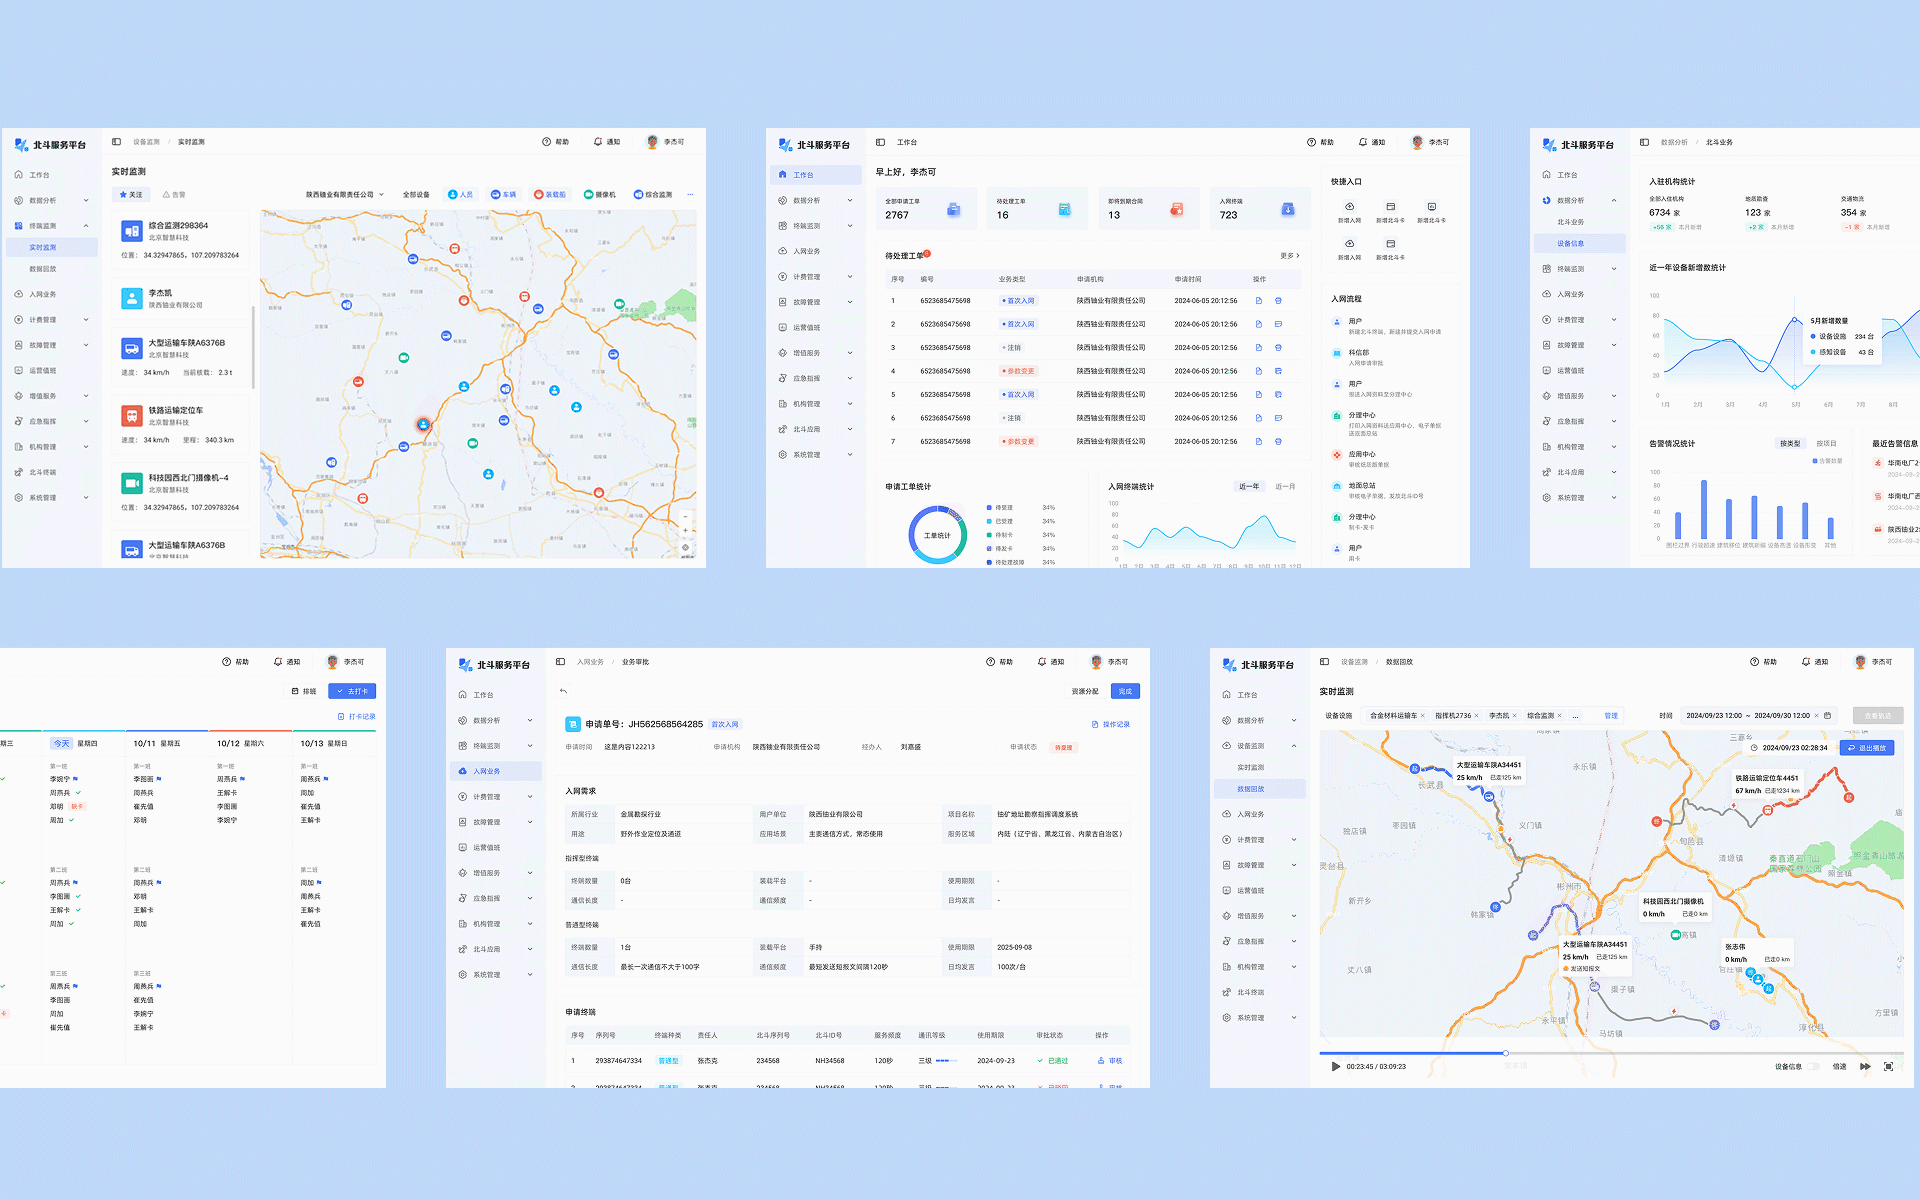The image size is (1920, 1200).
Task: Open the calendar icon in the time range field
Action: (1828, 715)
